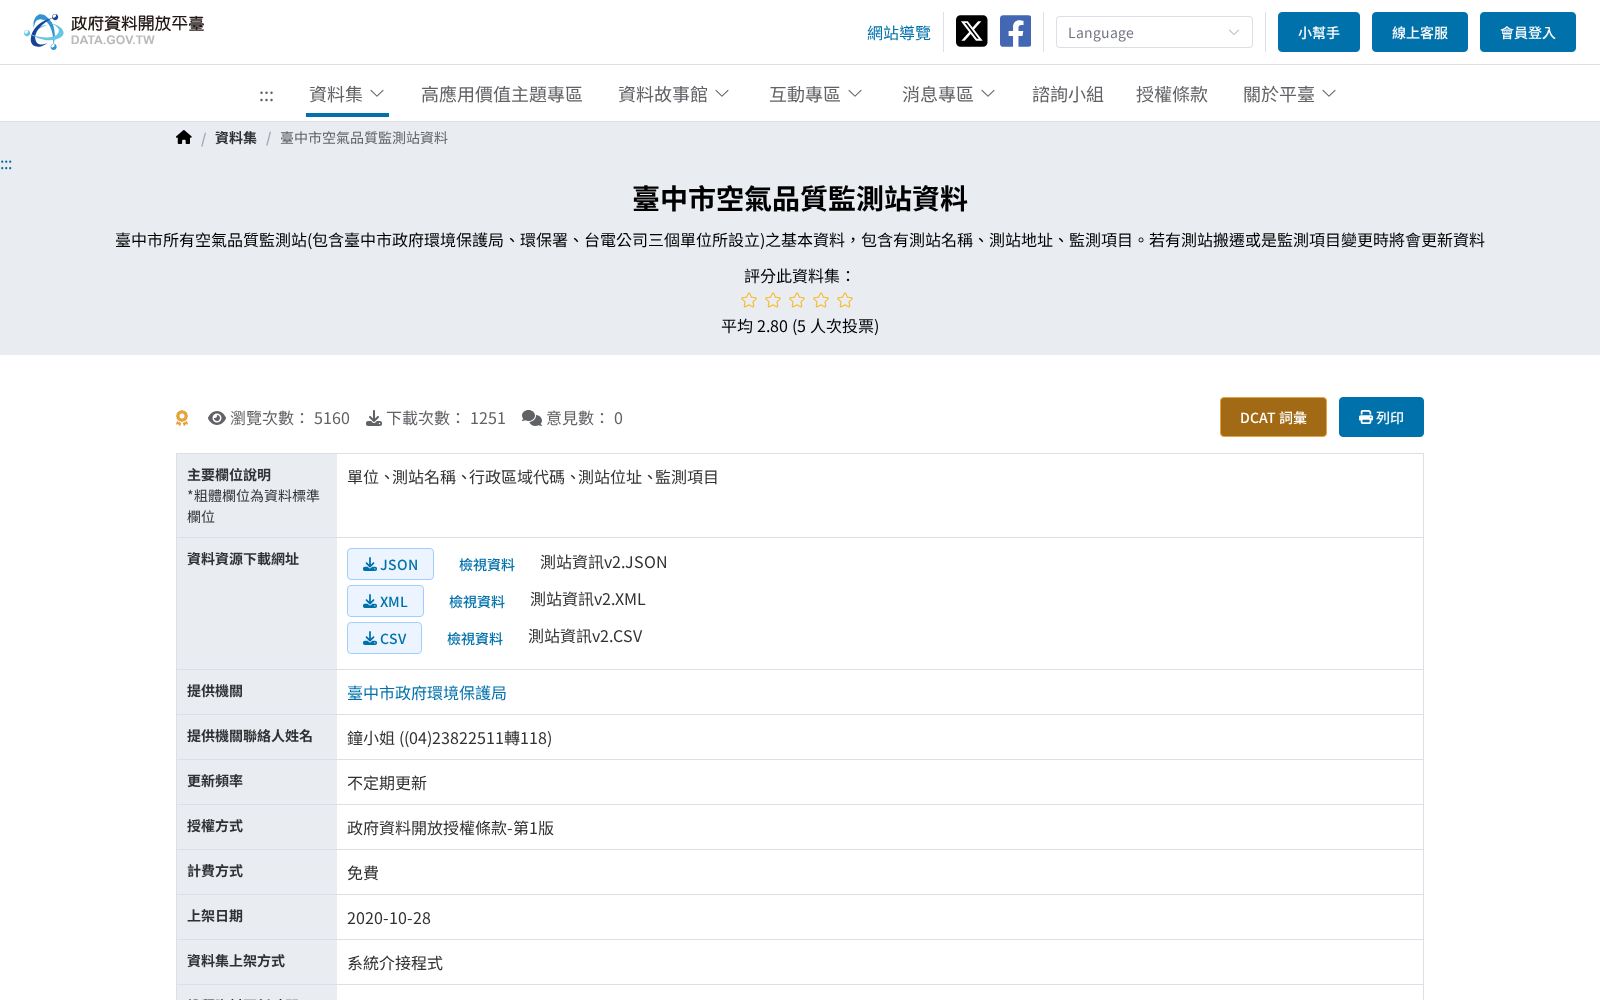Image resolution: width=1600 pixels, height=1000 pixels.
Task: Rate the dataset three stars
Action: coord(797,300)
